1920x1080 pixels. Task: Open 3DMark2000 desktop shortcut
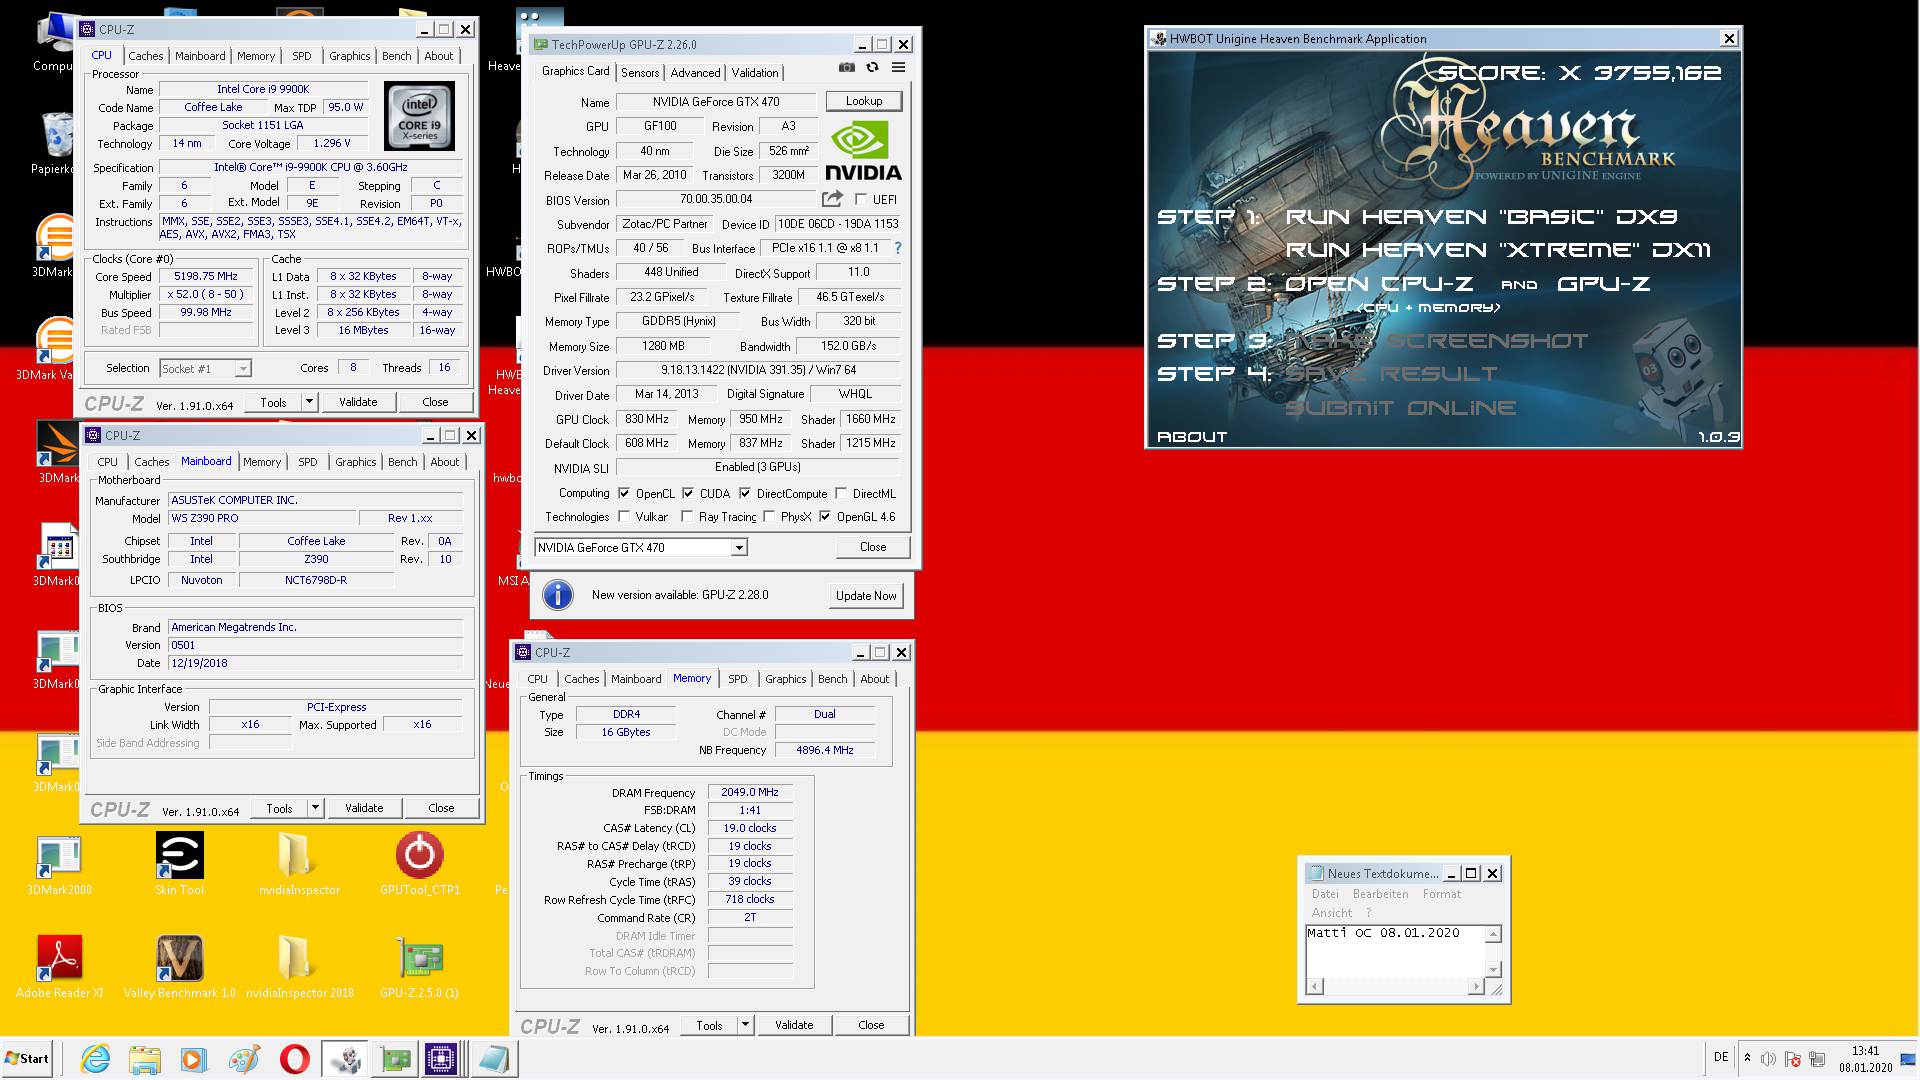[59, 864]
